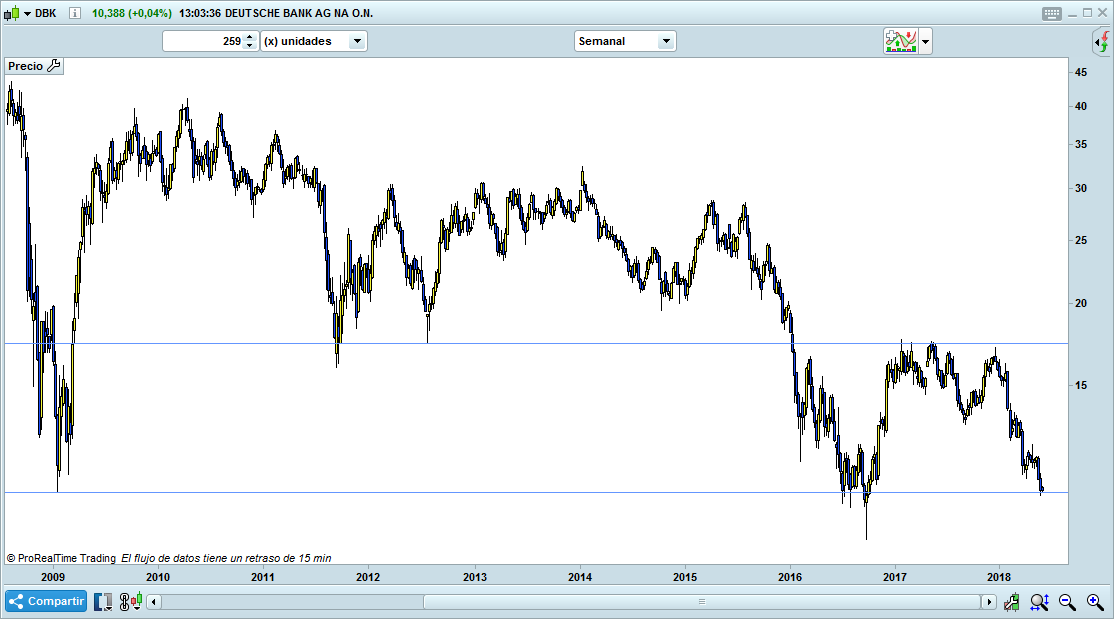
Task: Open the virtual keyboard icon in title bar
Action: click(x=1051, y=13)
